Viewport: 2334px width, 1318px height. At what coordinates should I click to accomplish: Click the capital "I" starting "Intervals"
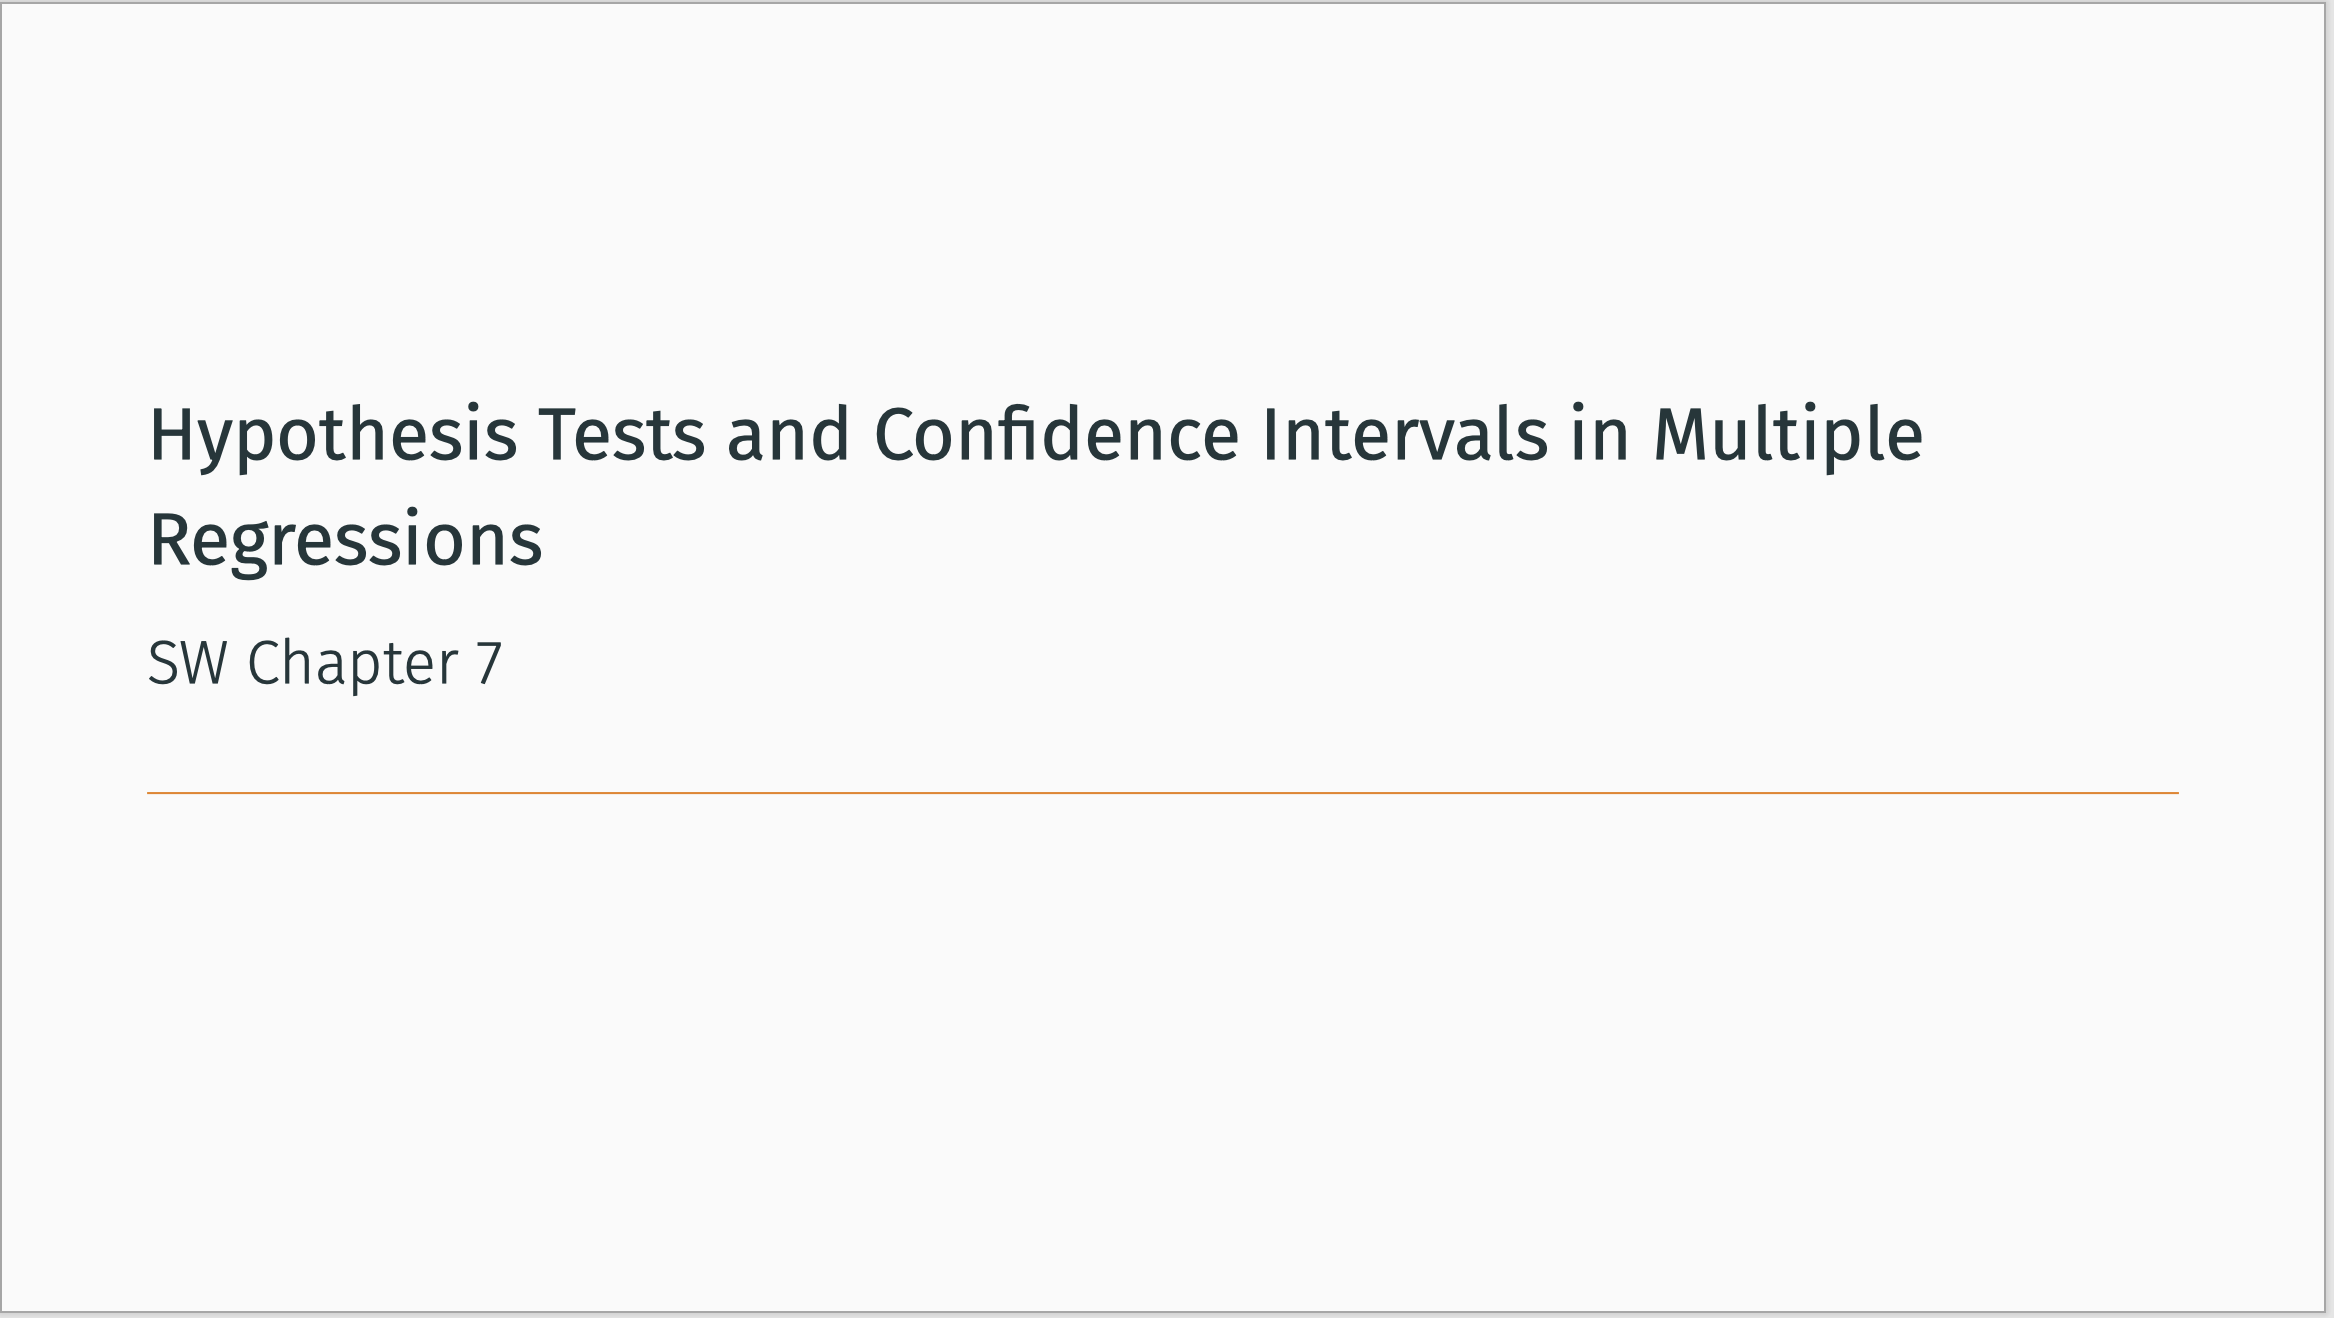pyautogui.click(x=1271, y=436)
